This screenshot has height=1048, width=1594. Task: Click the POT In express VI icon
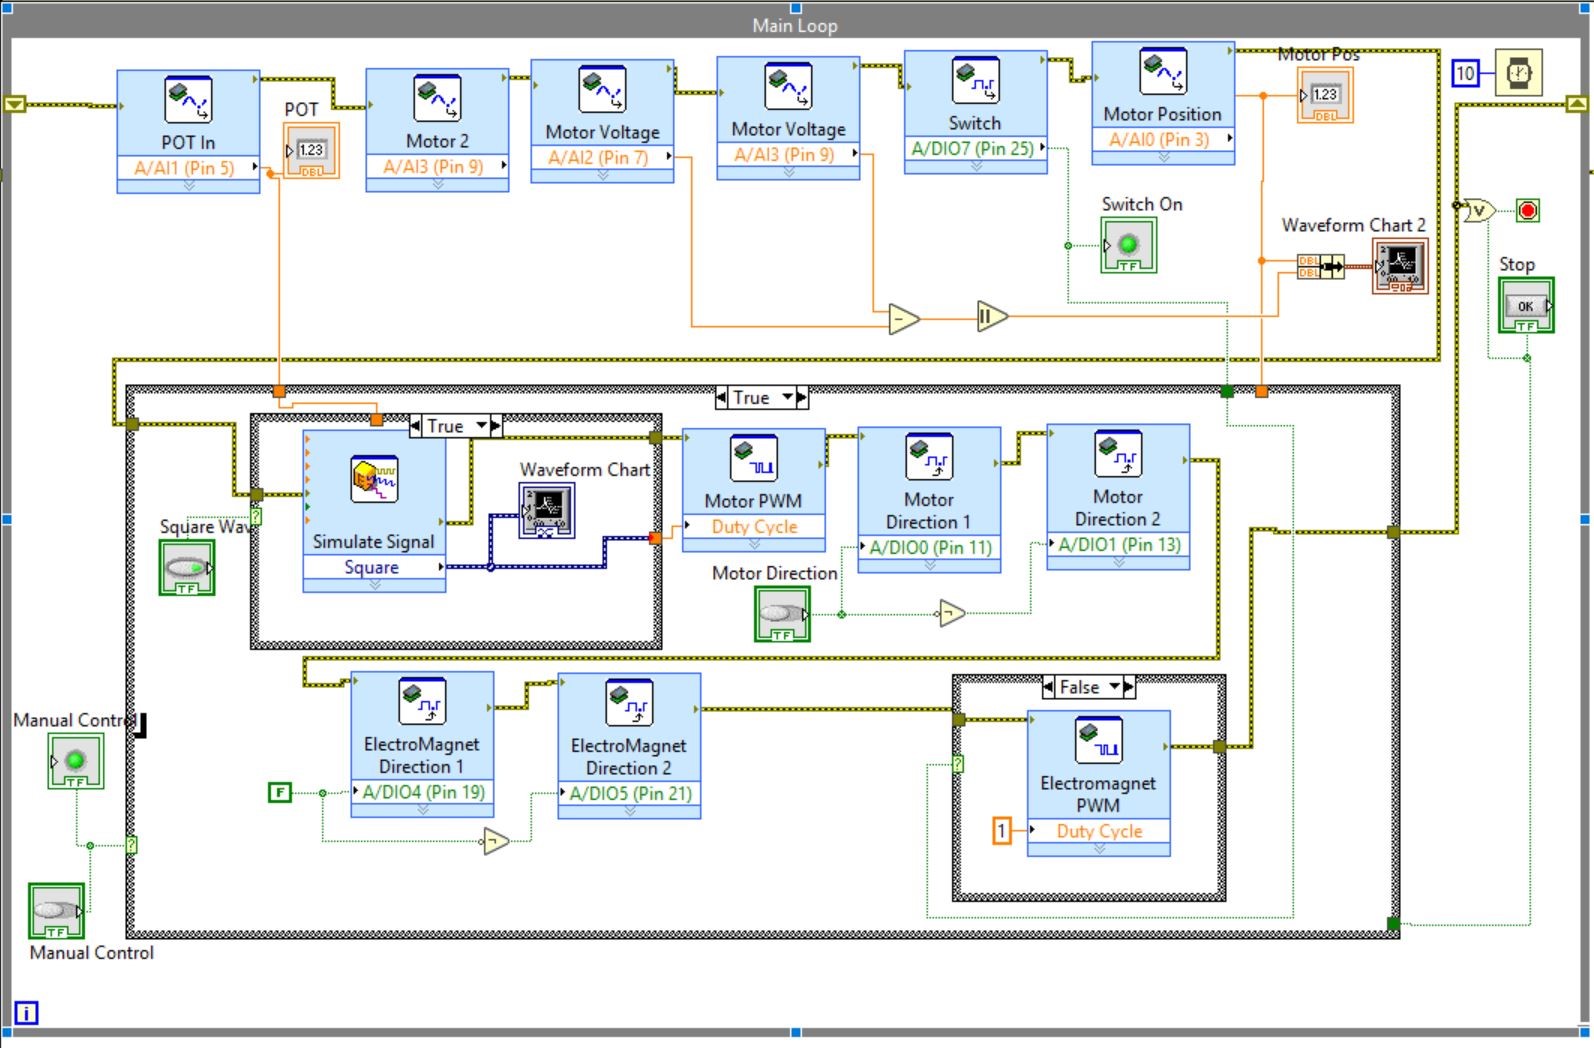[x=188, y=101]
